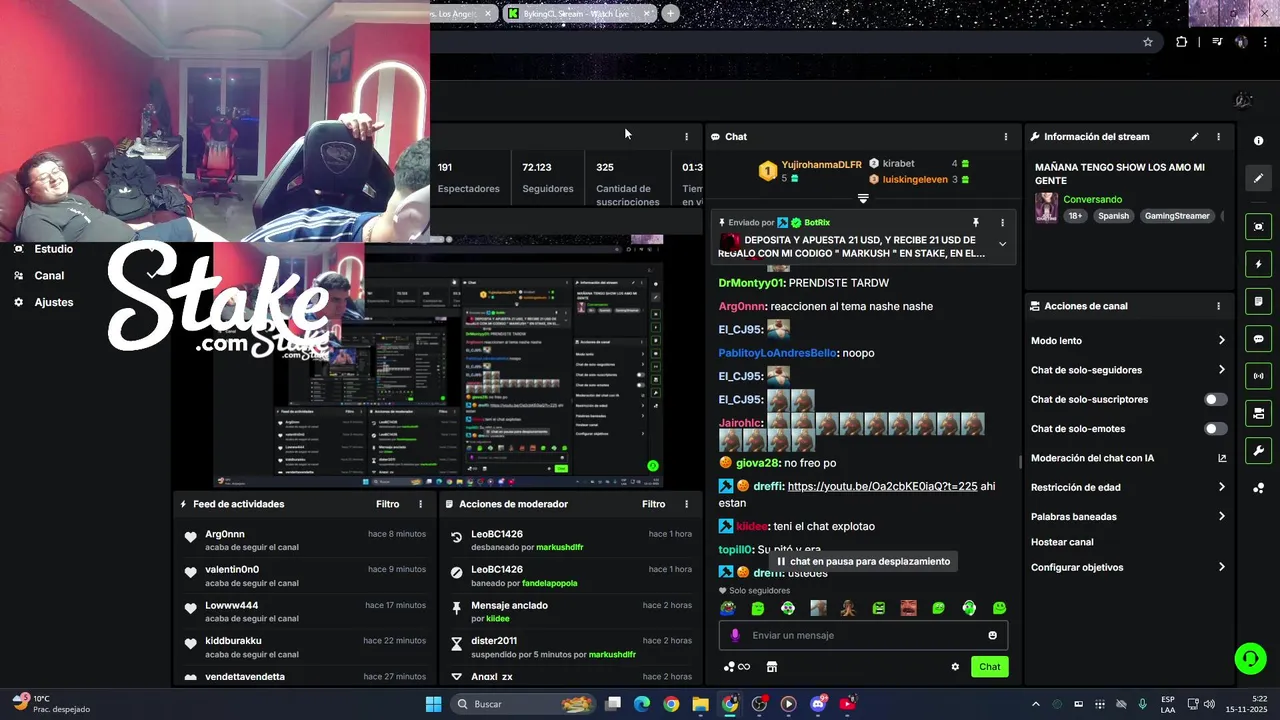Click username PablitoyLoAndresBello in chat
Image resolution: width=1280 pixels, height=720 pixels.
[777, 353]
